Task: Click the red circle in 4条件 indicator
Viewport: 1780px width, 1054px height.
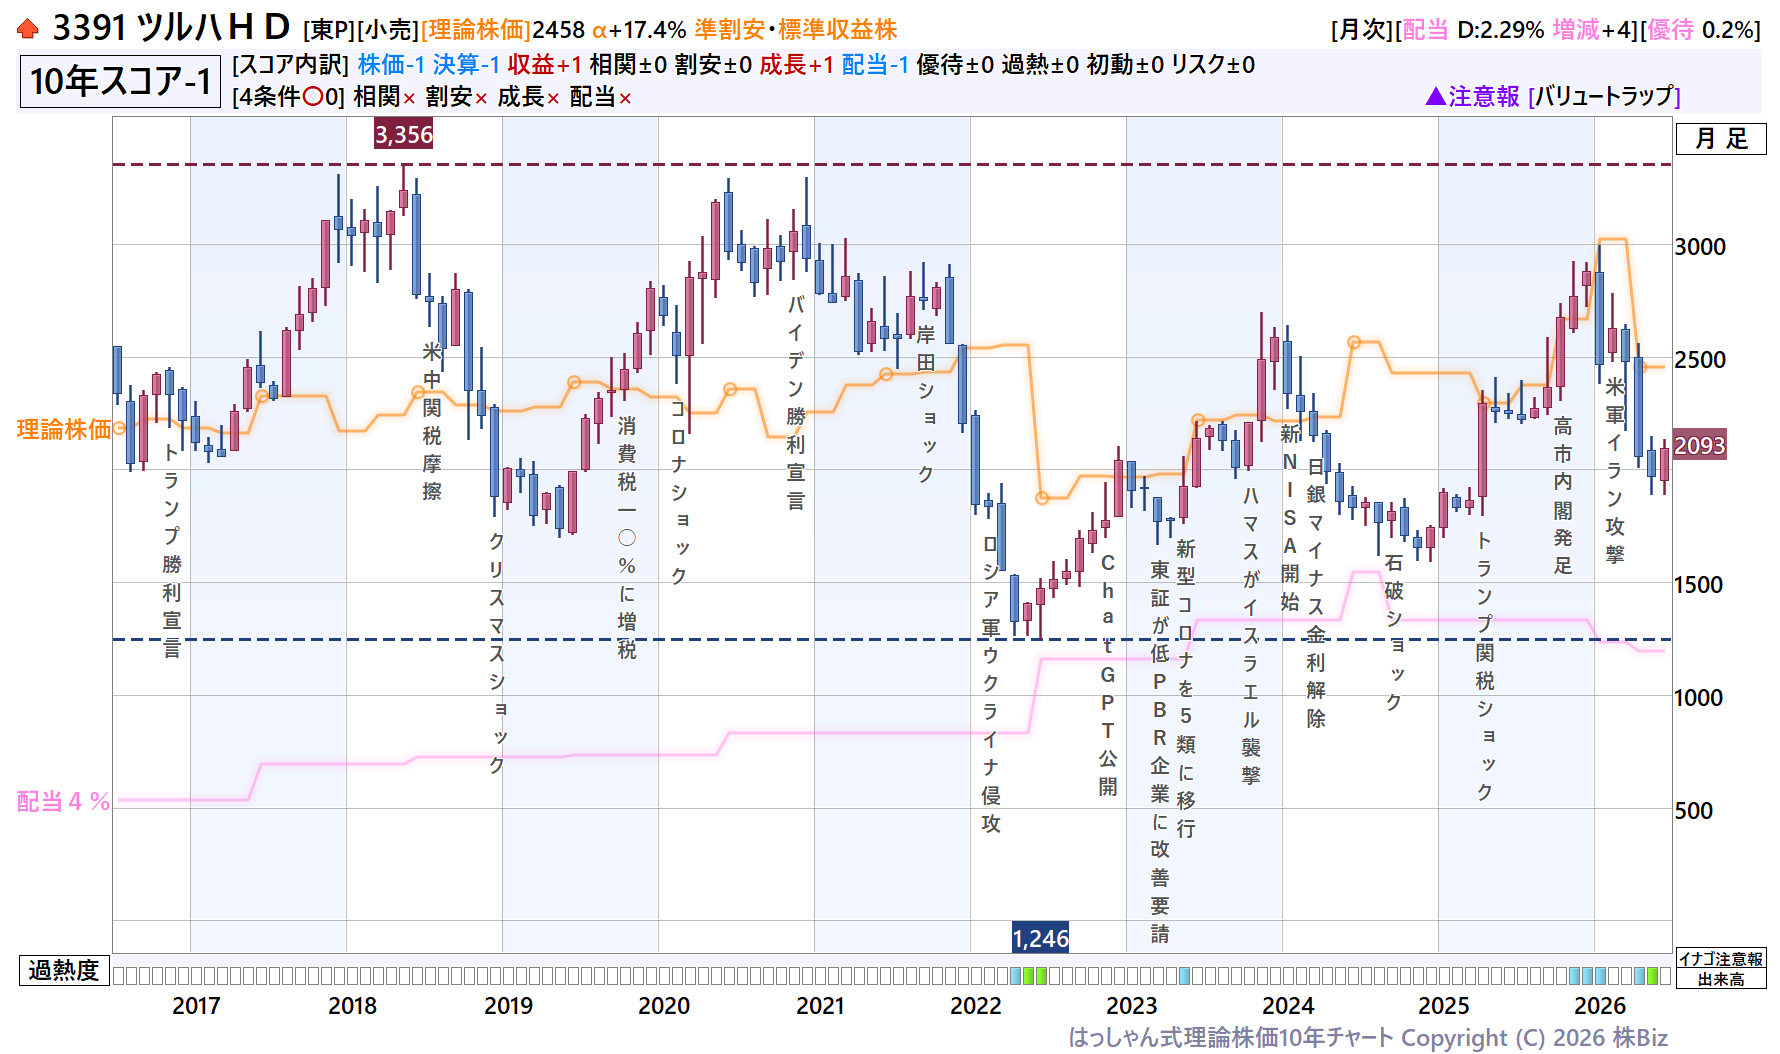Action: click(313, 97)
